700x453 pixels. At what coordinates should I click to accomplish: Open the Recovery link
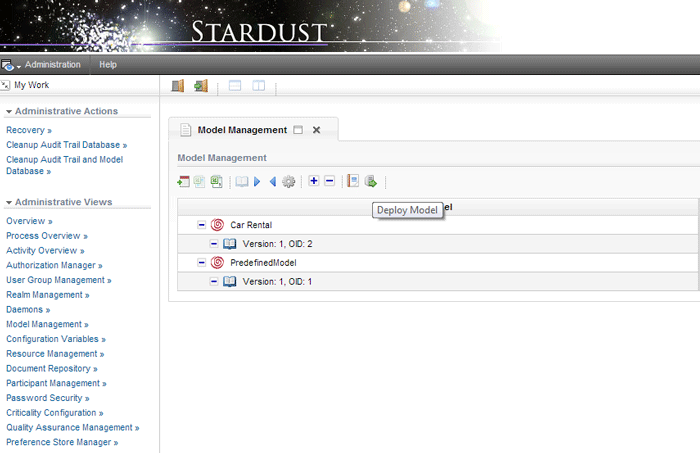tap(29, 130)
